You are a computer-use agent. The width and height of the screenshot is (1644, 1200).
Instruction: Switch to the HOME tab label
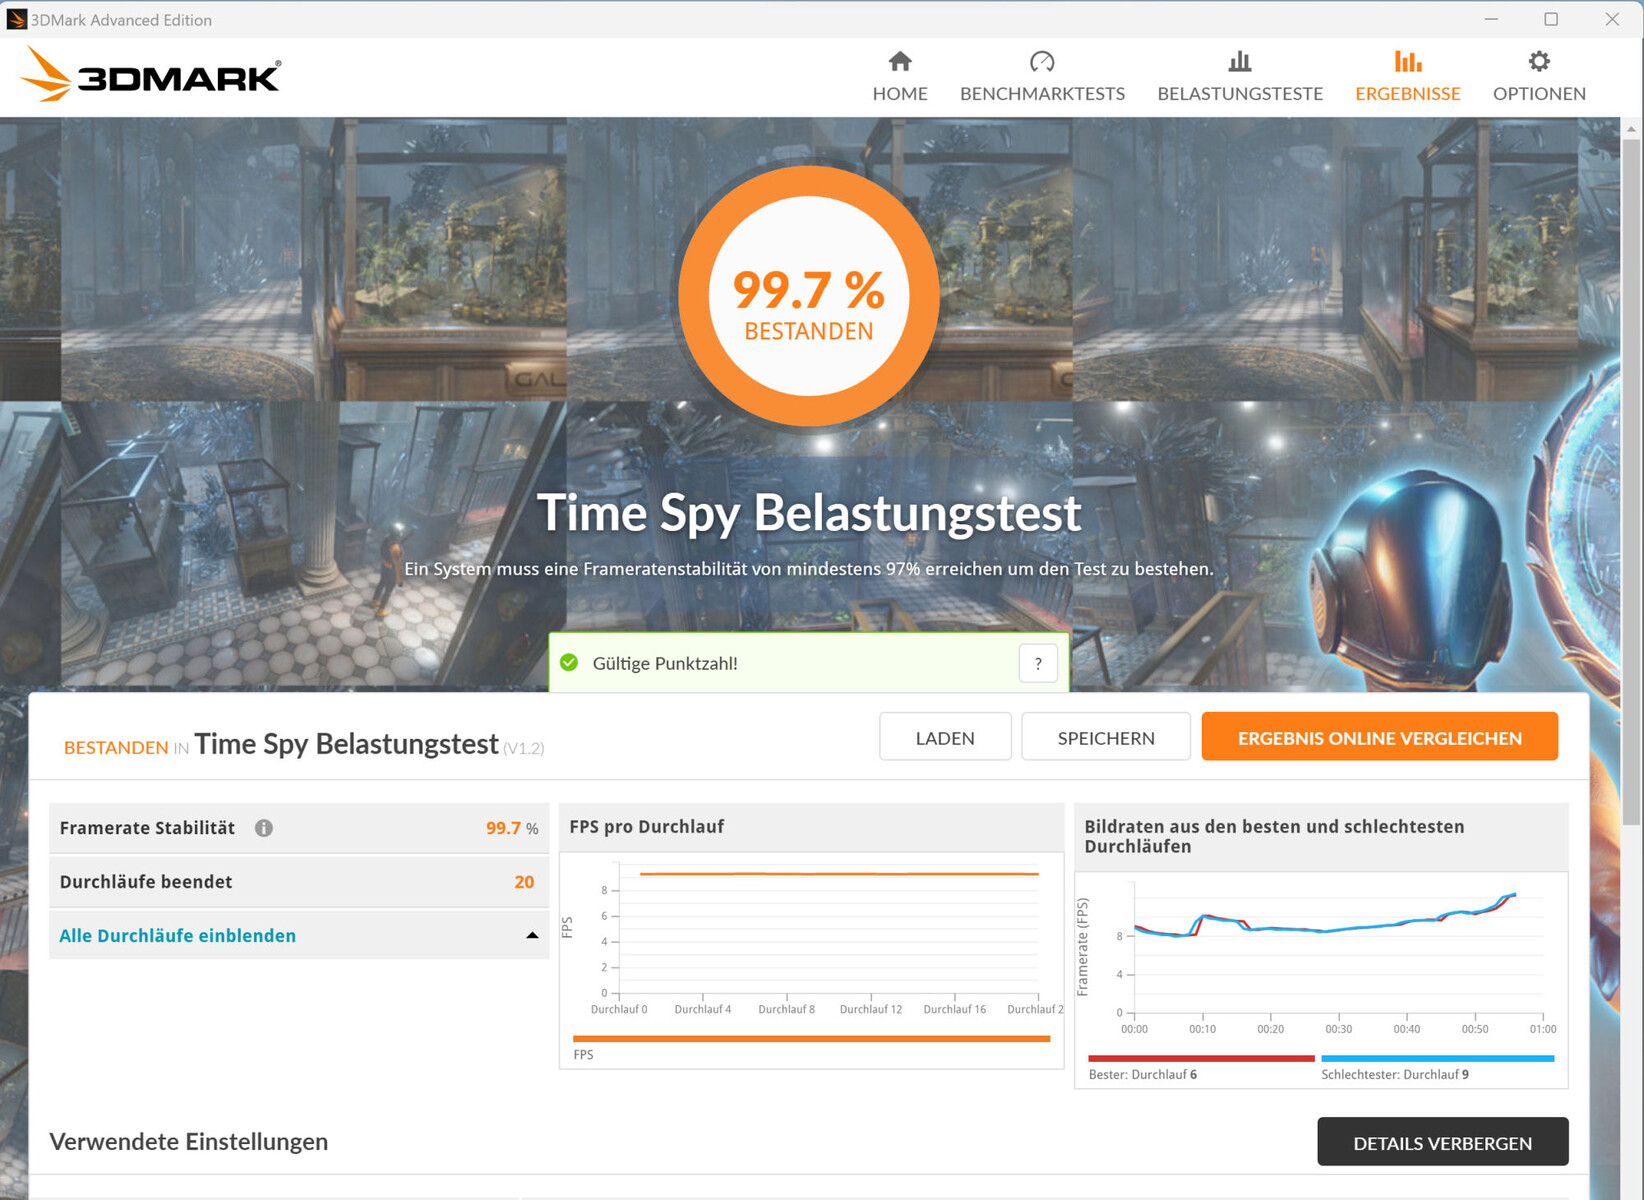[899, 94]
